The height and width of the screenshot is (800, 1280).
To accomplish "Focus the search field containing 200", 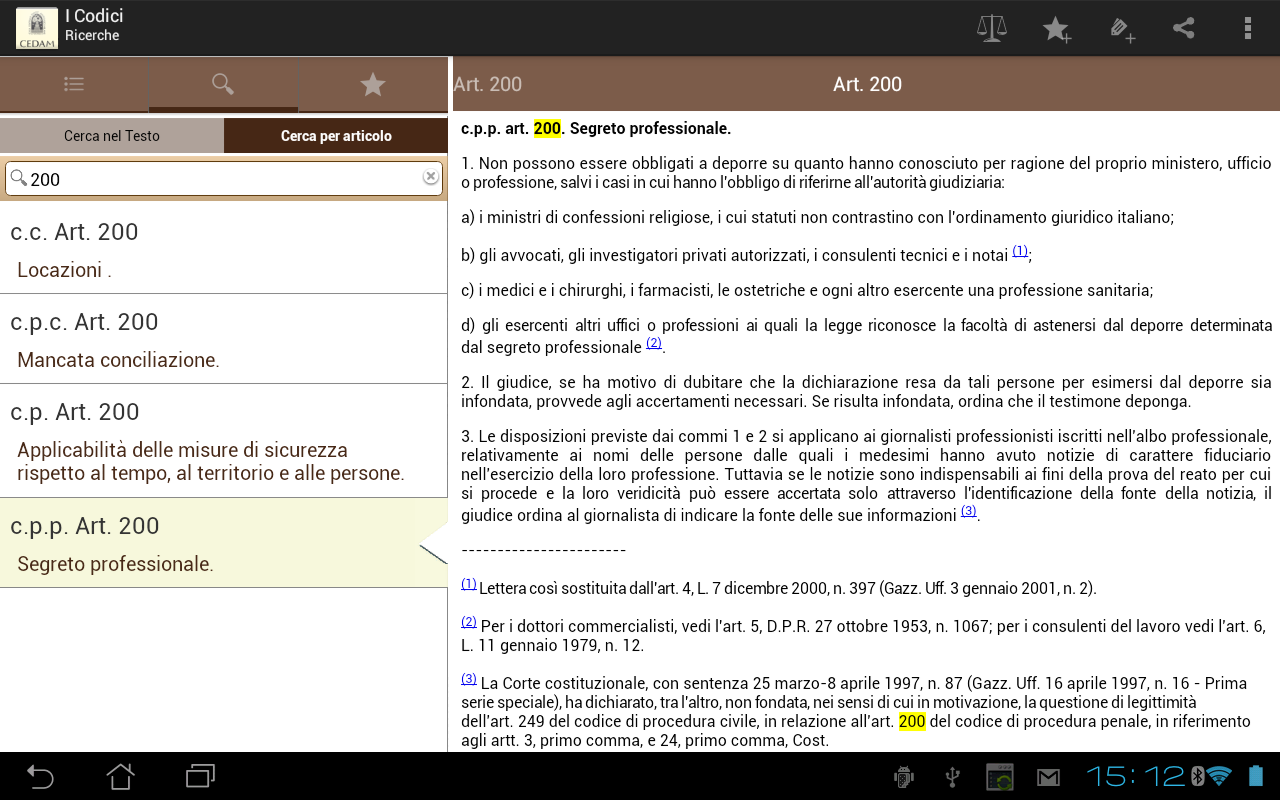I will (x=224, y=179).
